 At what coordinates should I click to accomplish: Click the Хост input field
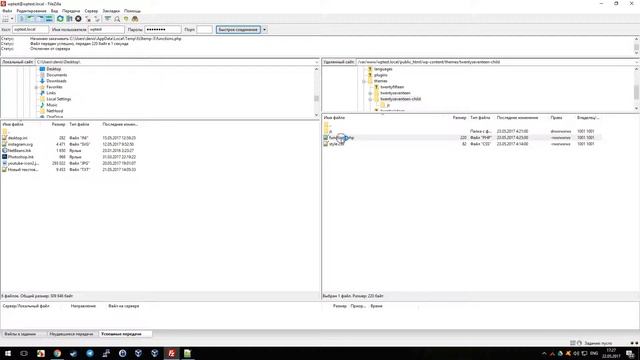point(30,29)
